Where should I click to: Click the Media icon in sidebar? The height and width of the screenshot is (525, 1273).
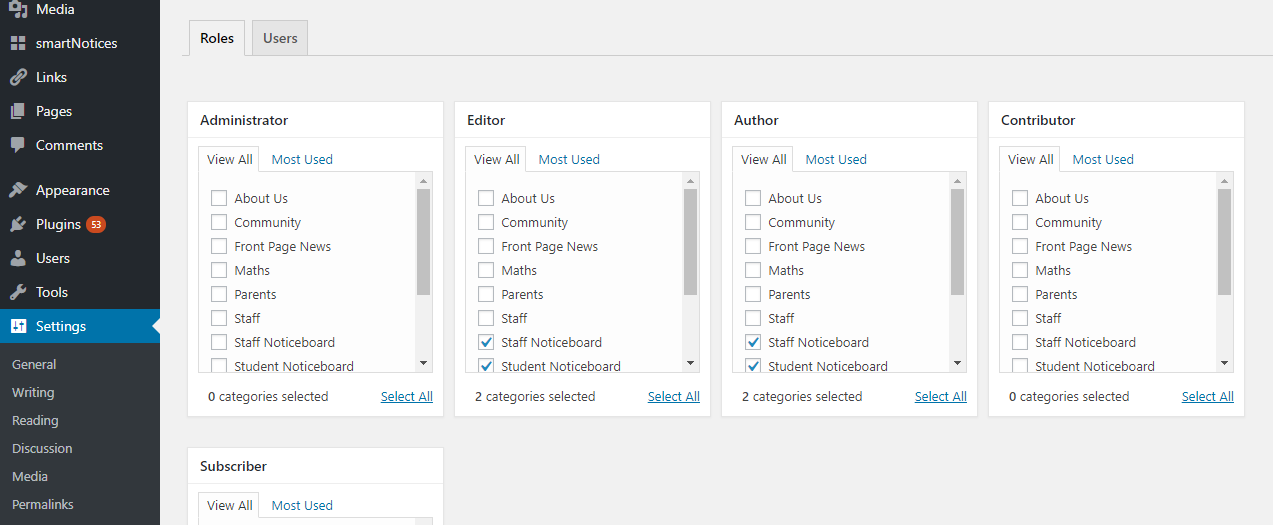18,10
